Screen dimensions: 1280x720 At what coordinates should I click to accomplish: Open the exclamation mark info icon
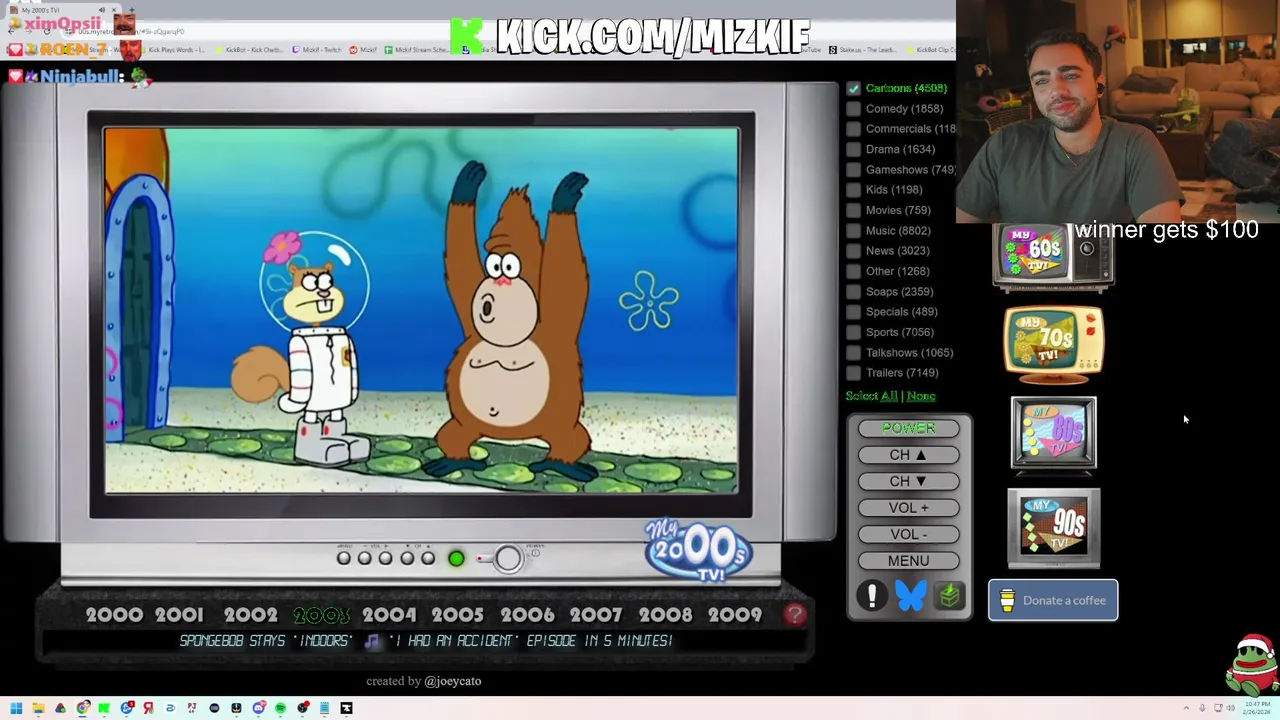pyautogui.click(x=872, y=596)
